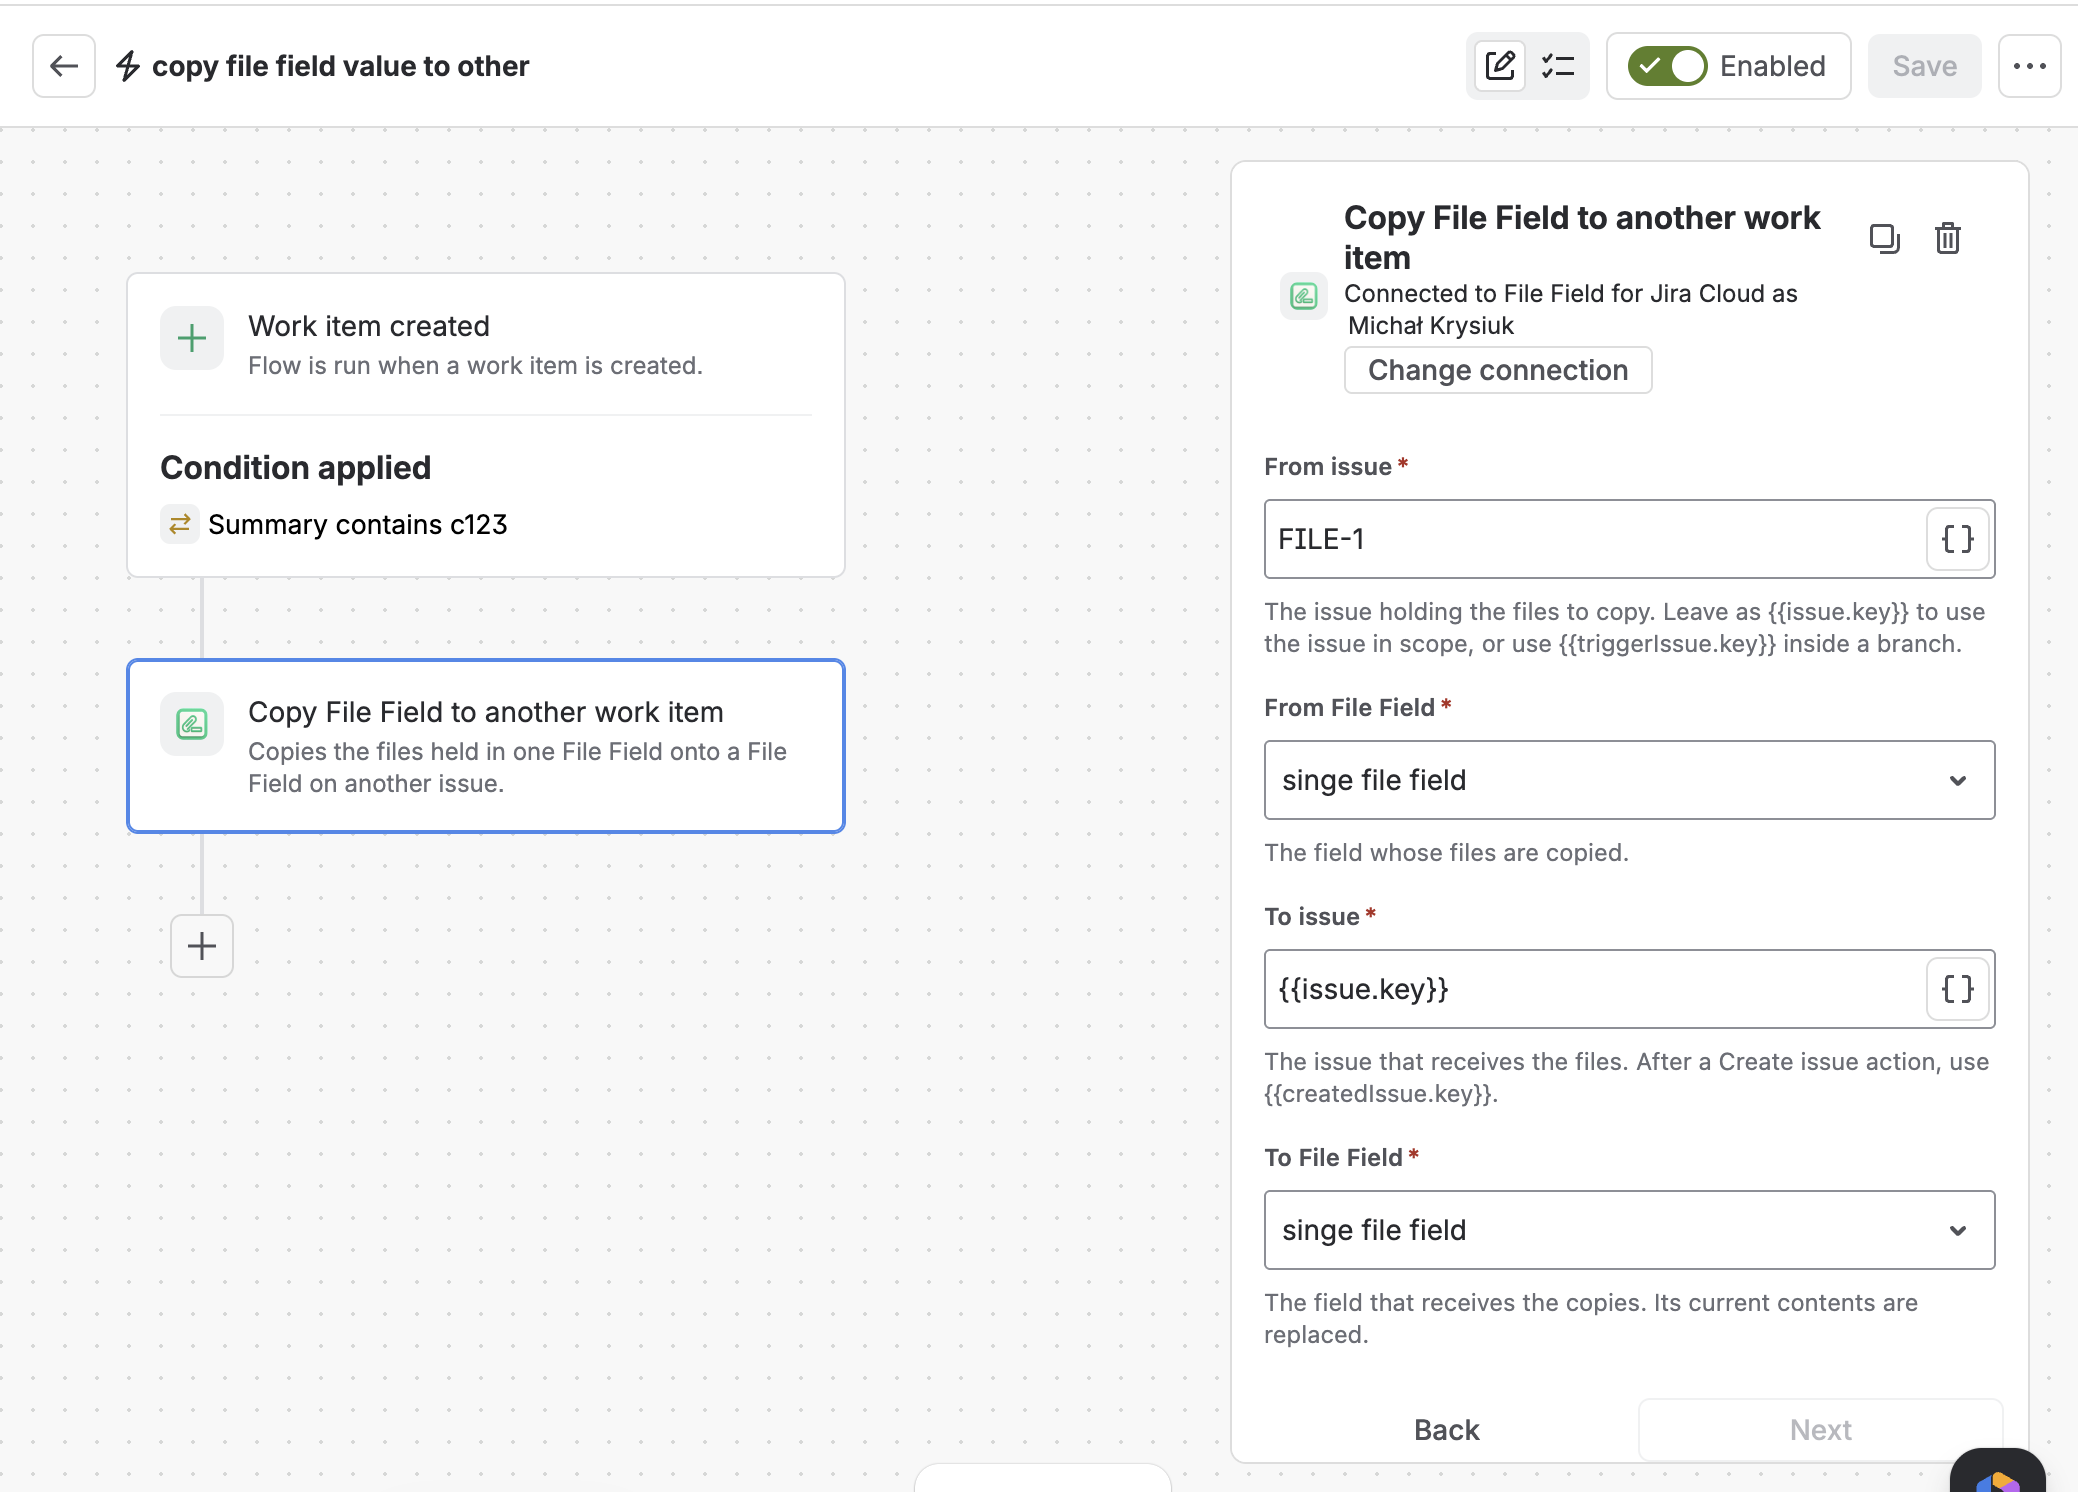
Task: Open the three-dot more options menu
Action: 2029,66
